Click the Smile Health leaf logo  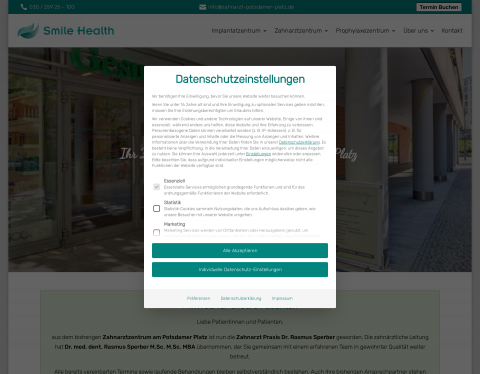click(x=28, y=31)
